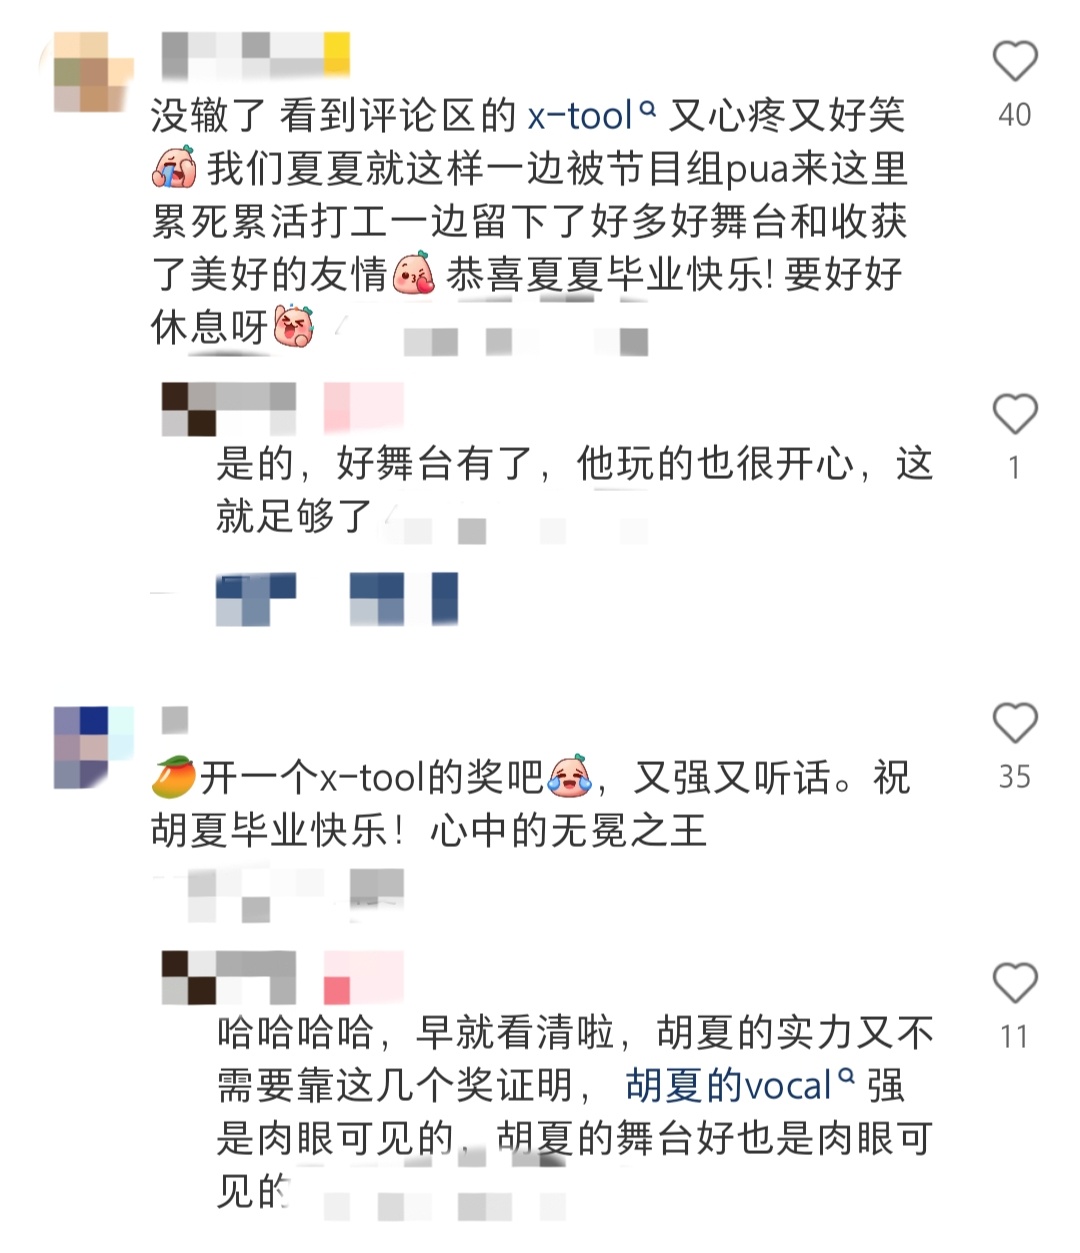Viewport: 1080px width, 1253px height.
Task: Open second reply author's blurred username
Action: pos(229,977)
